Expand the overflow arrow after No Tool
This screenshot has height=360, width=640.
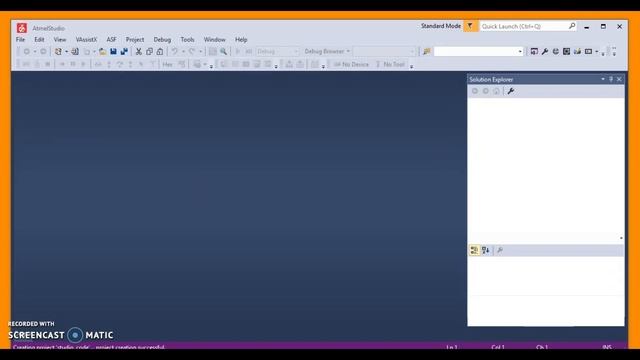[411, 66]
